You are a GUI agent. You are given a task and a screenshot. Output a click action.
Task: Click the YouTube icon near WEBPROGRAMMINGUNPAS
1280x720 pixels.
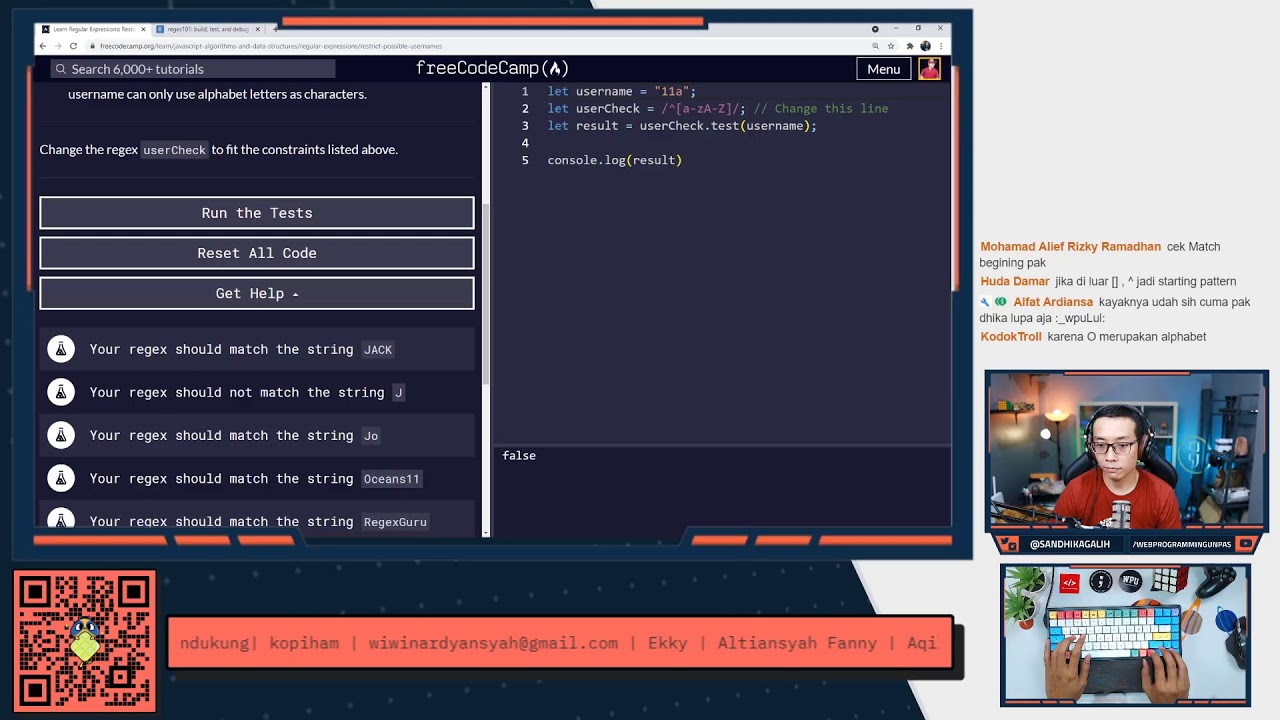pos(1245,544)
